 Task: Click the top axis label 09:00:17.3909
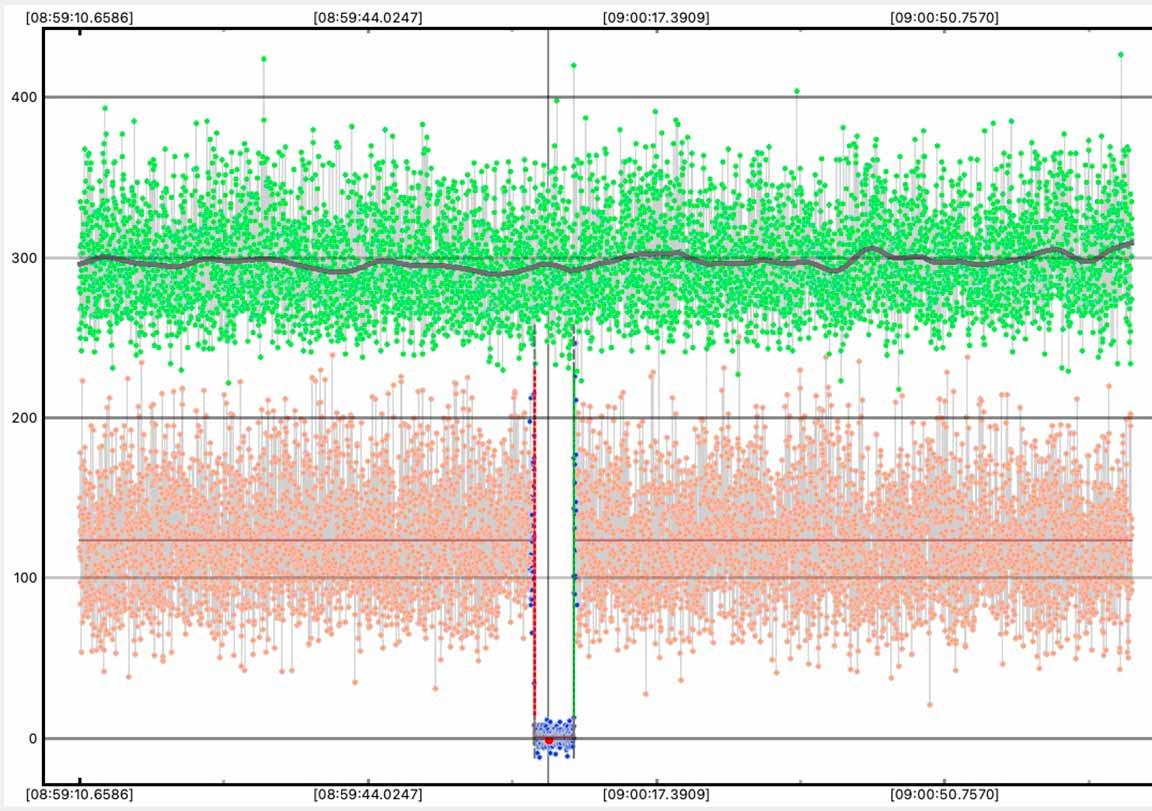(656, 18)
